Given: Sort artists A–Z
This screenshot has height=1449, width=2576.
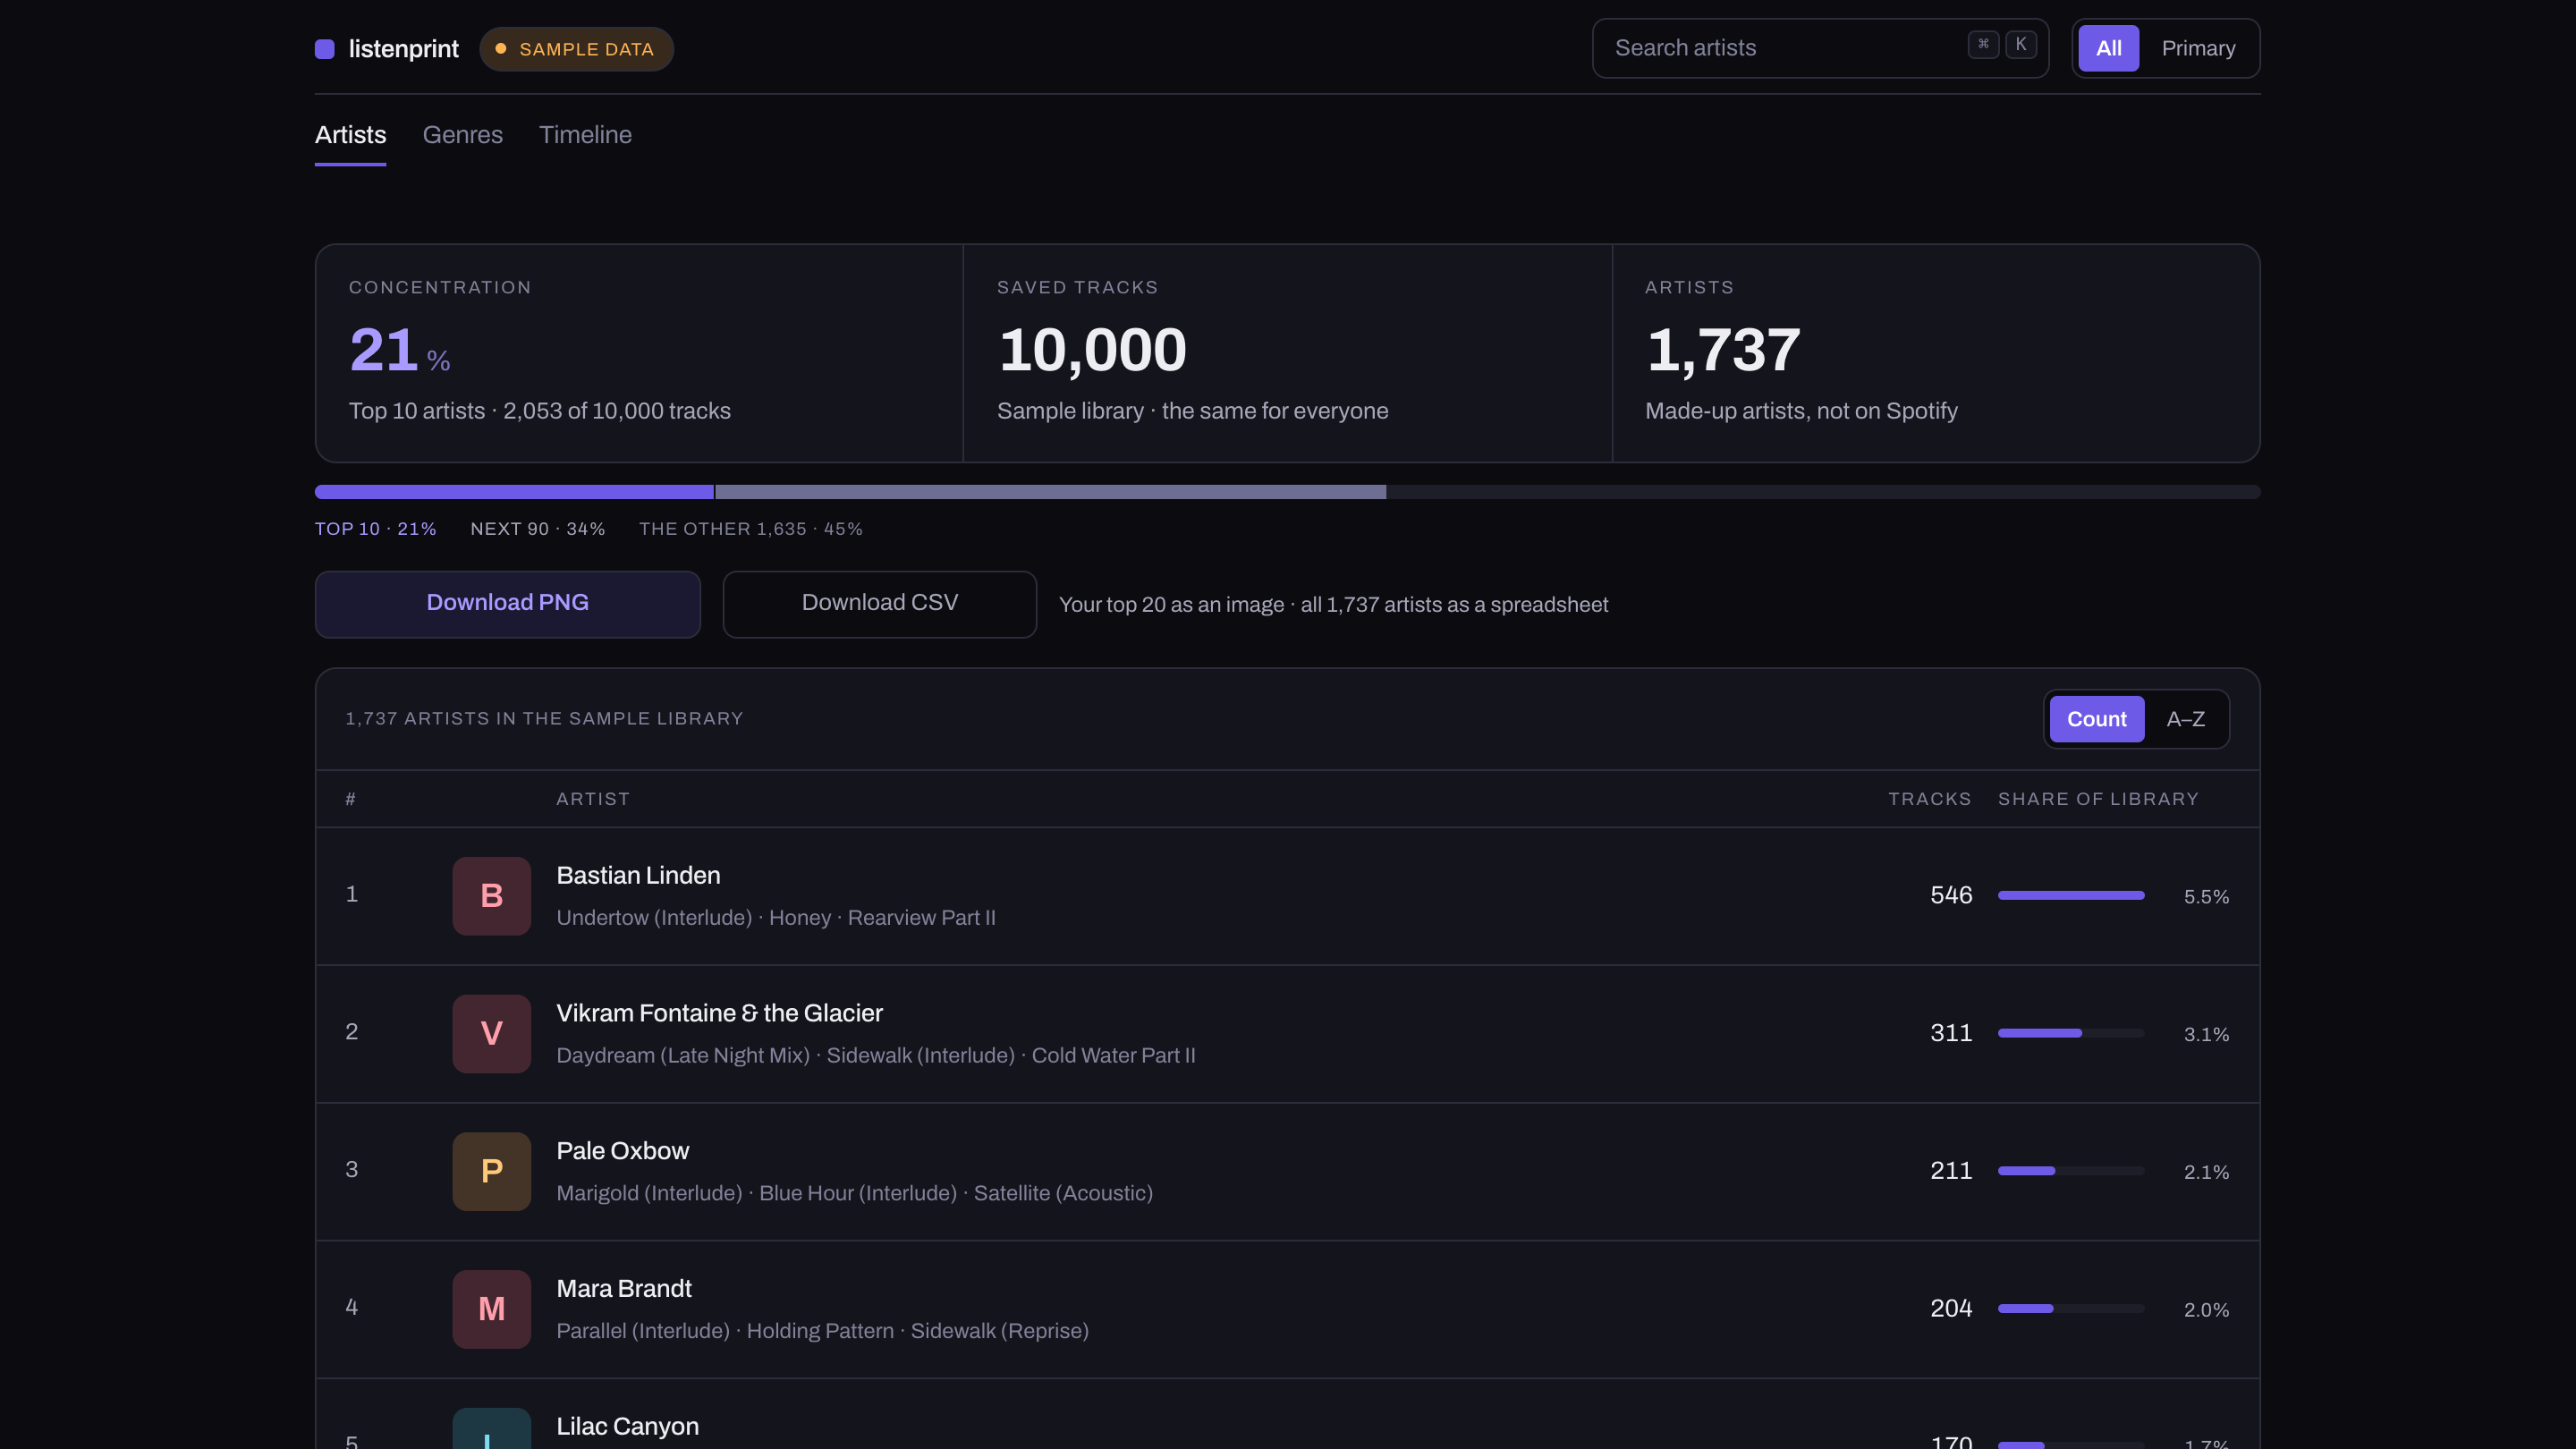Looking at the screenshot, I should [x=2185, y=719].
